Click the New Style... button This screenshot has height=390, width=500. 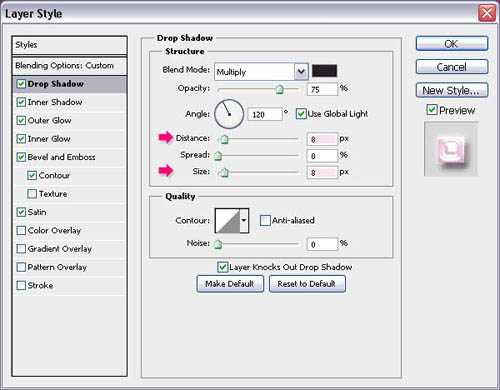(x=452, y=90)
